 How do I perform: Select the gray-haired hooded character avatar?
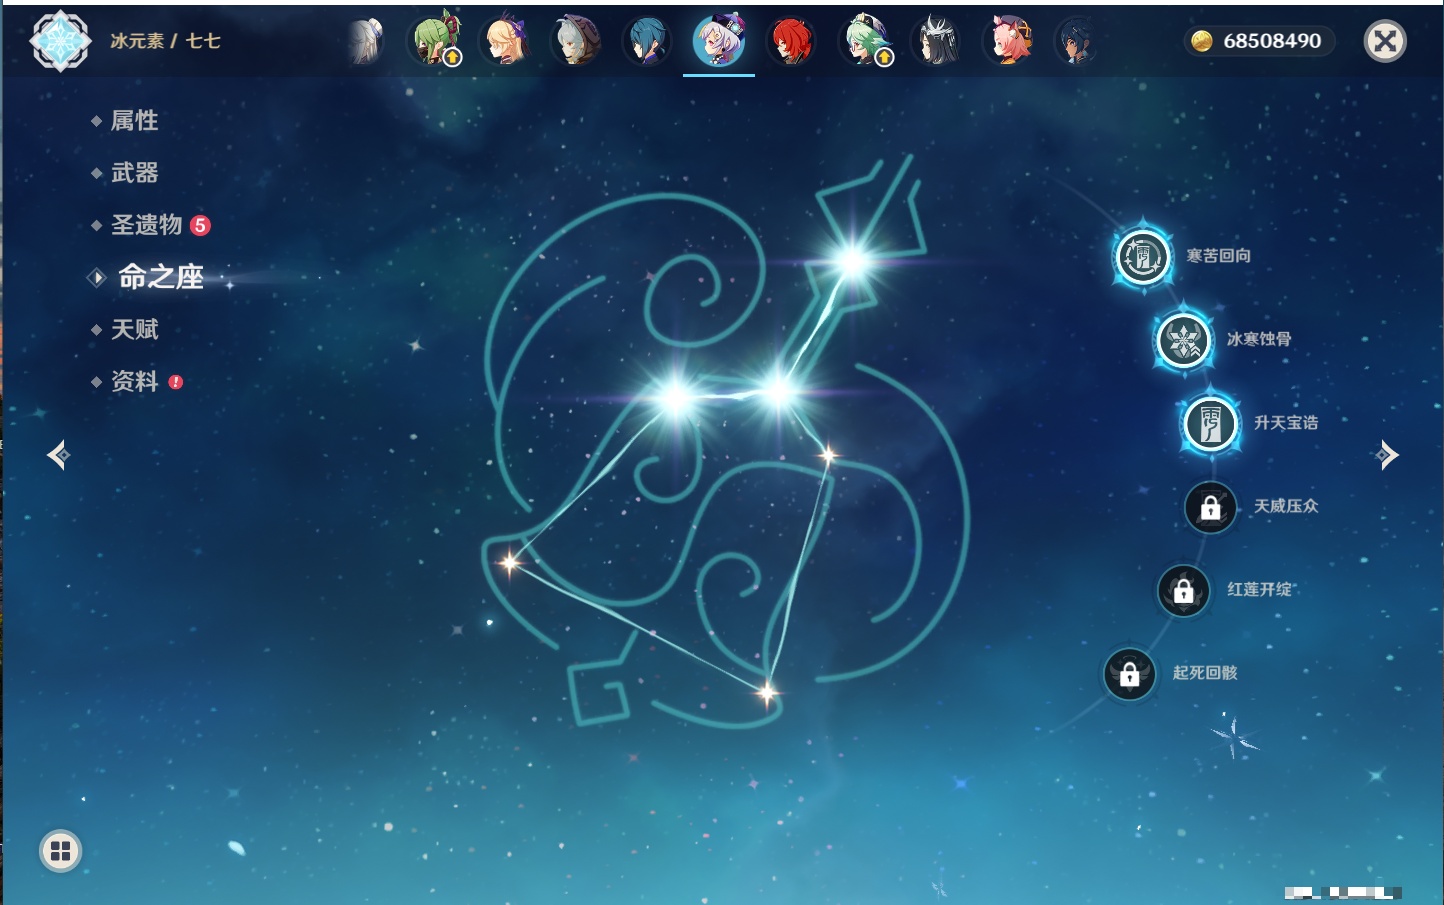[577, 41]
